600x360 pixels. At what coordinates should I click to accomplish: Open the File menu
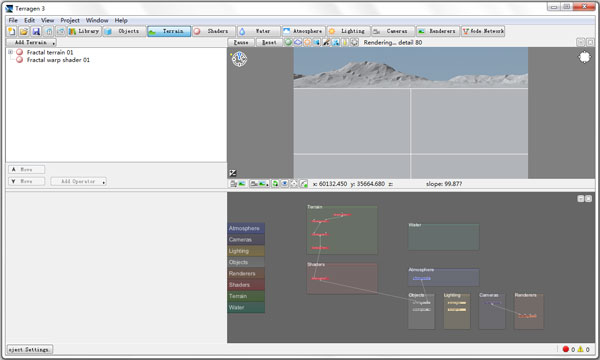[13, 20]
